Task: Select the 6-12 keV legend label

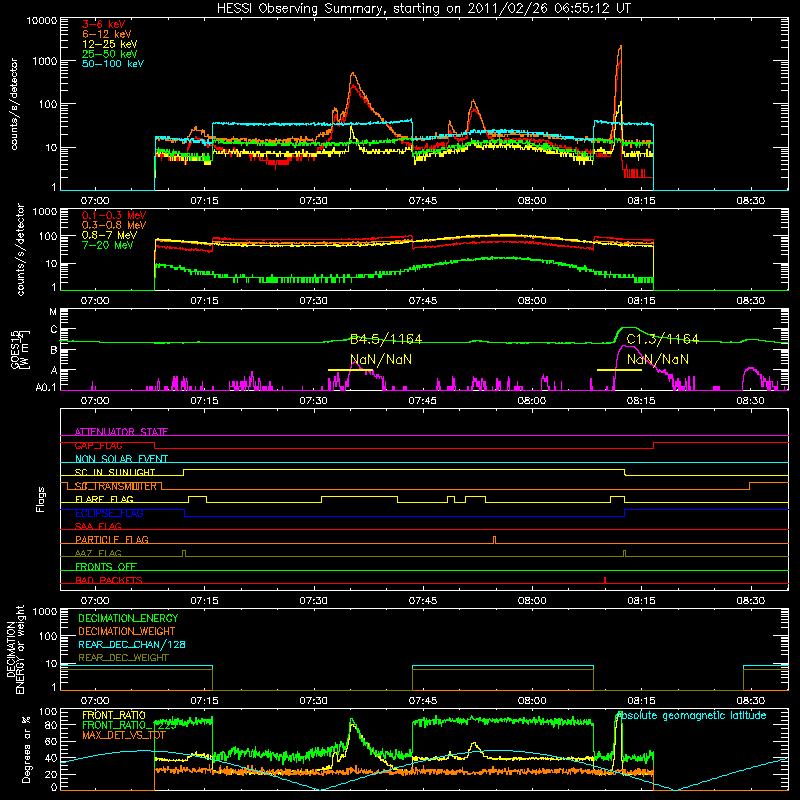Action: coord(107,34)
